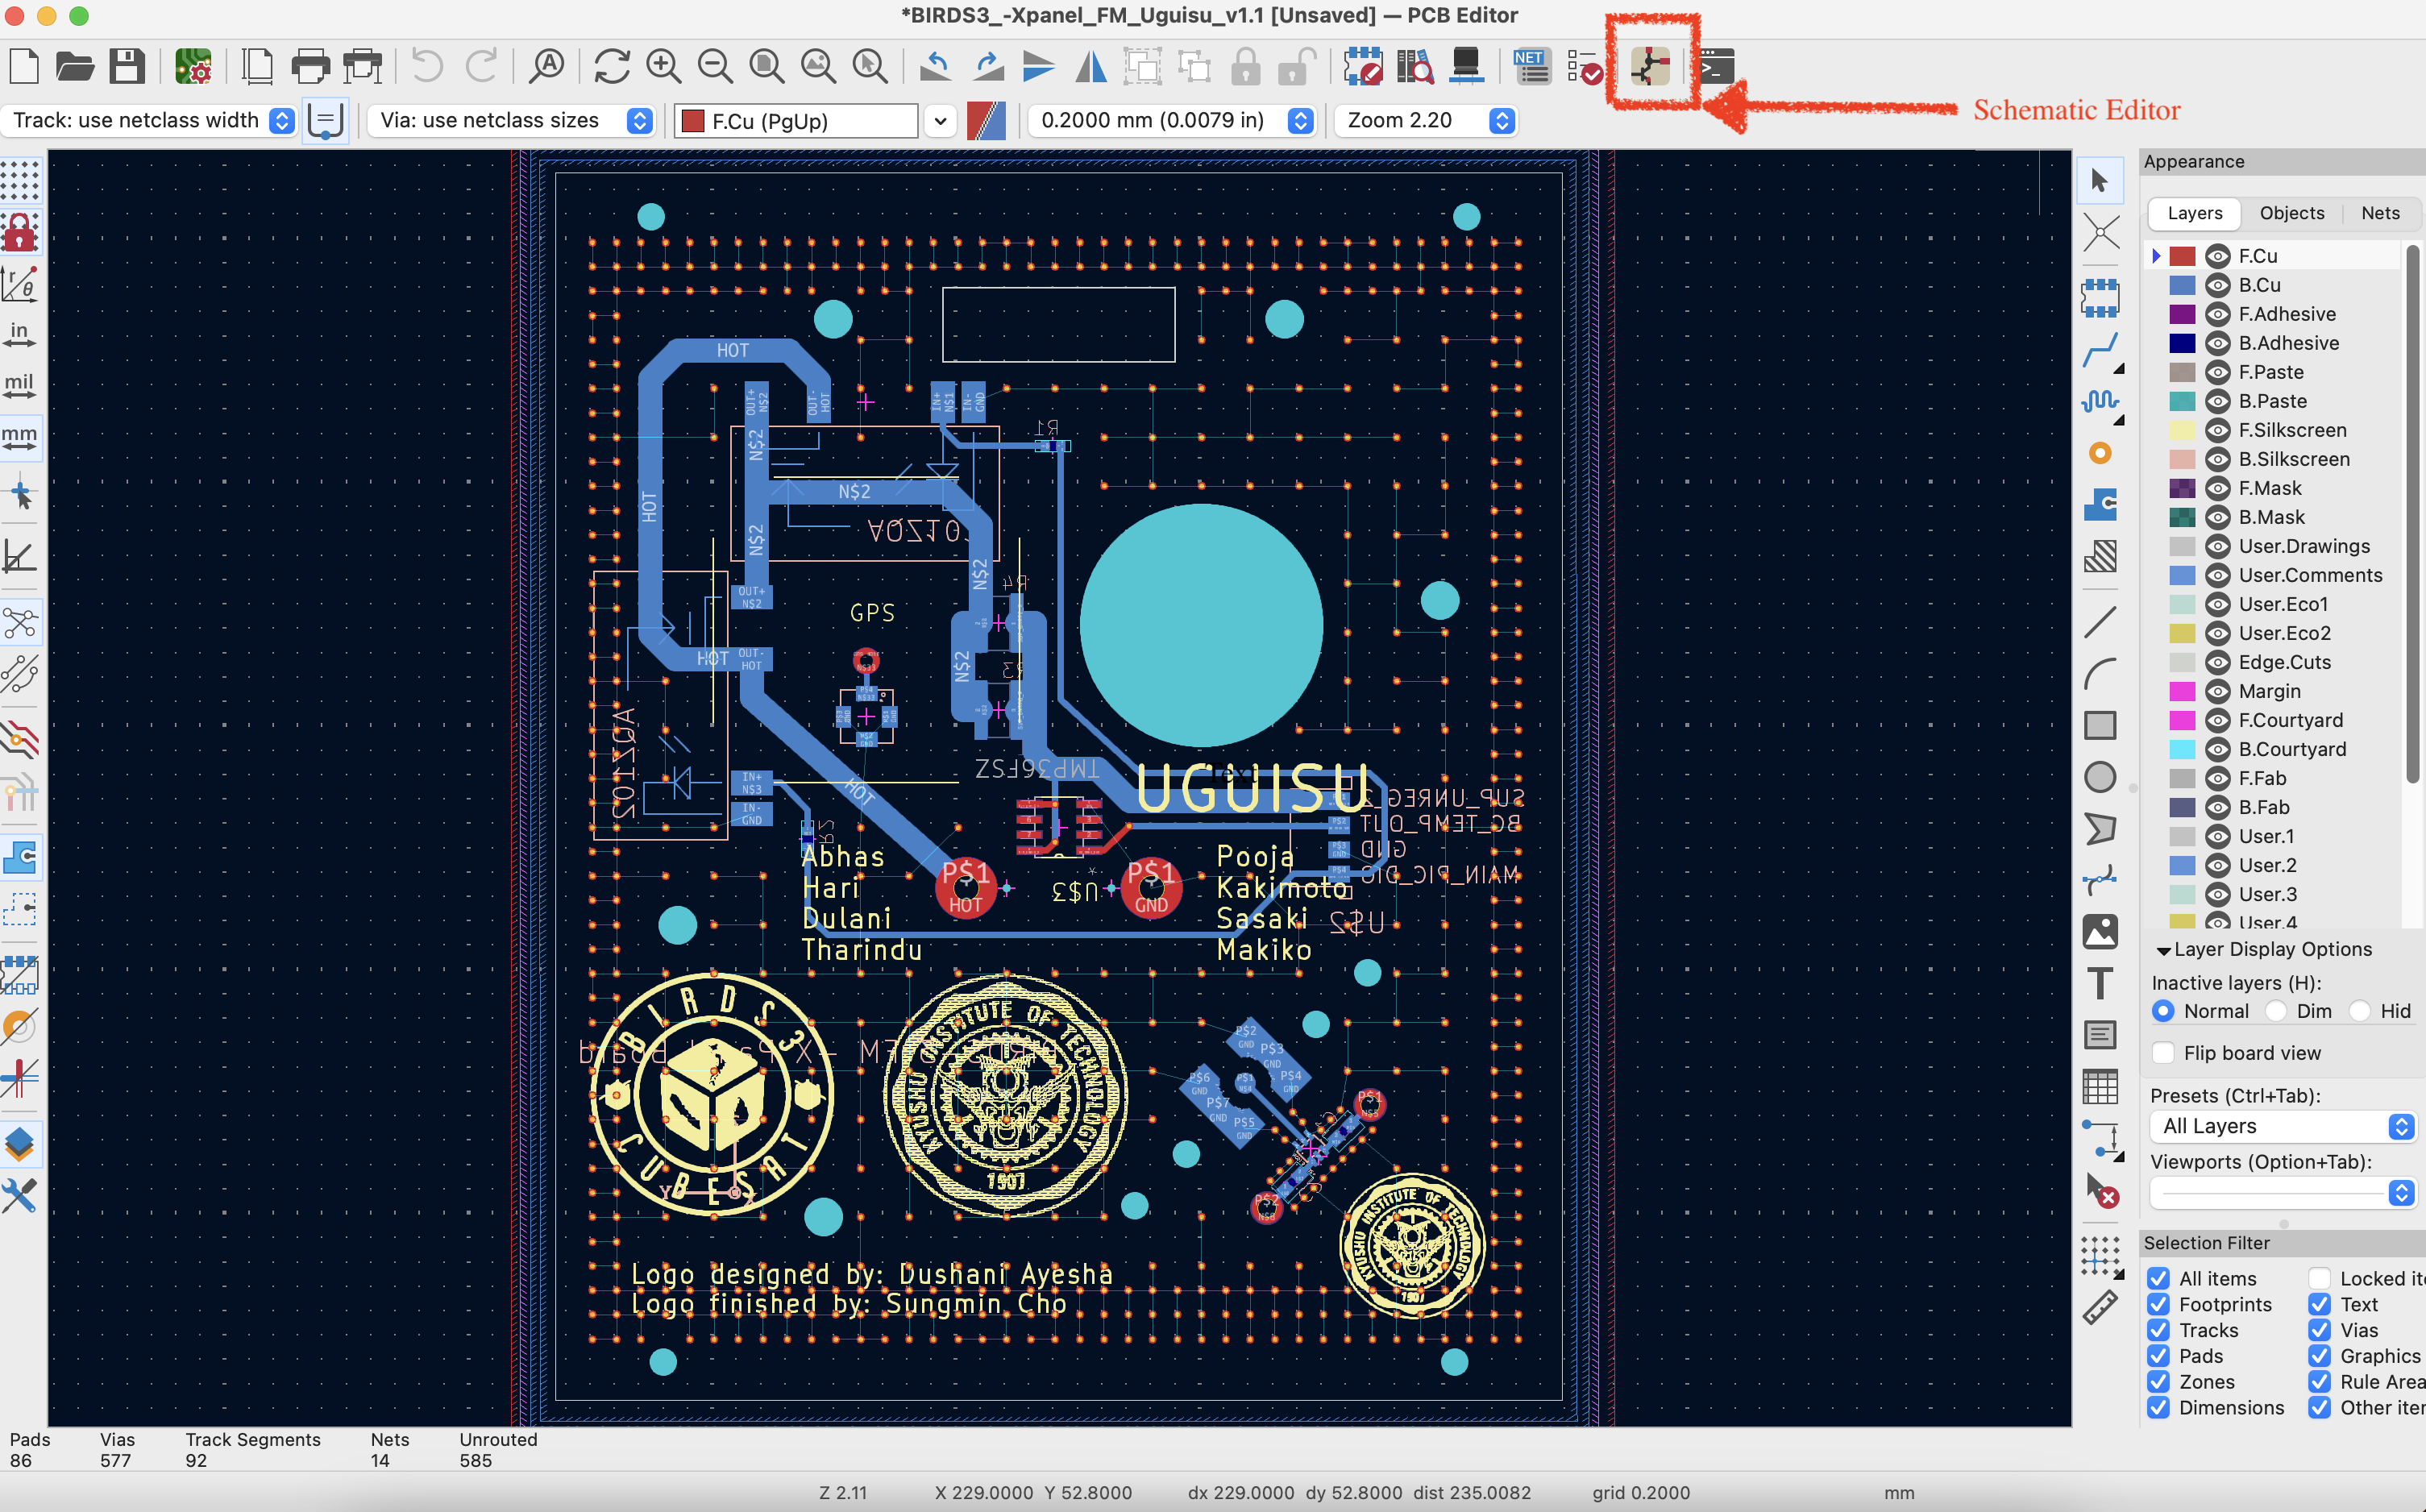Image resolution: width=2426 pixels, height=1512 pixels.
Task: Enable Flip board view checkbox
Action: (x=2163, y=1053)
